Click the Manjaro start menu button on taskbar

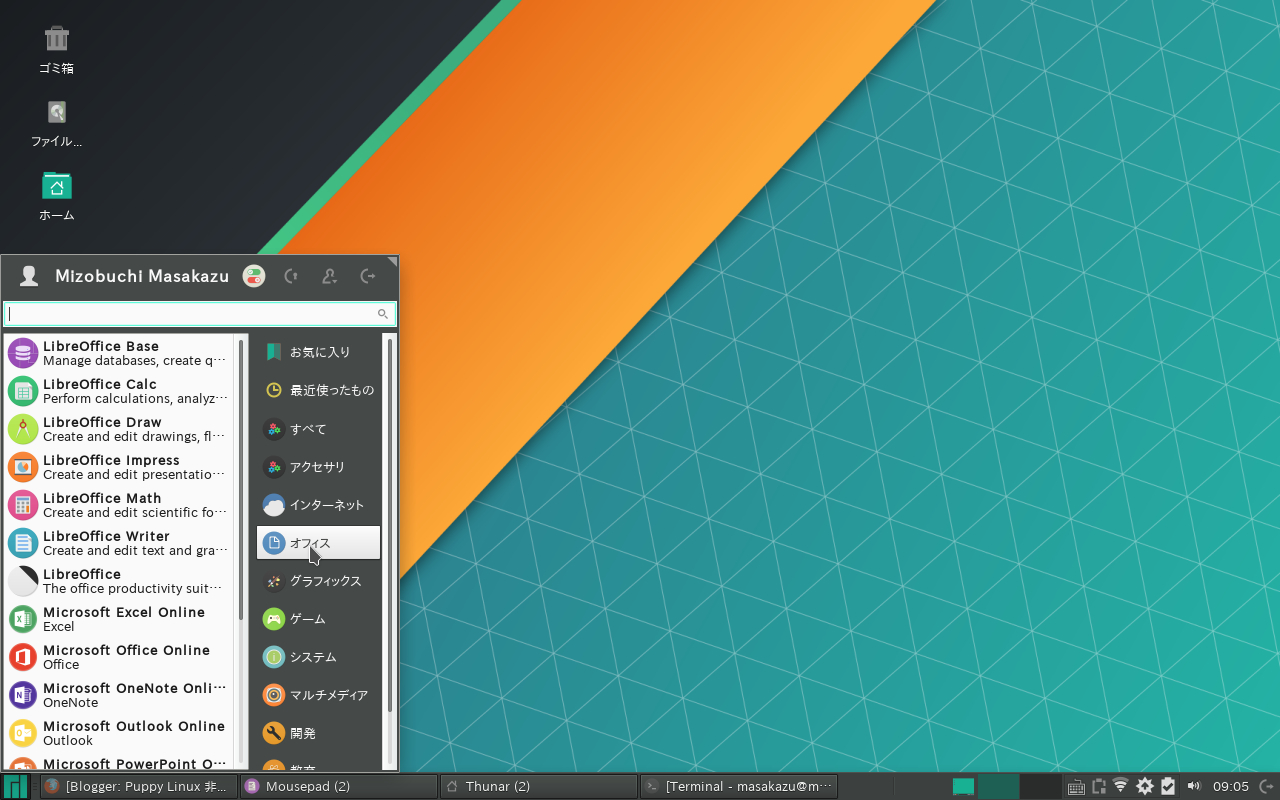pyautogui.click(x=16, y=786)
